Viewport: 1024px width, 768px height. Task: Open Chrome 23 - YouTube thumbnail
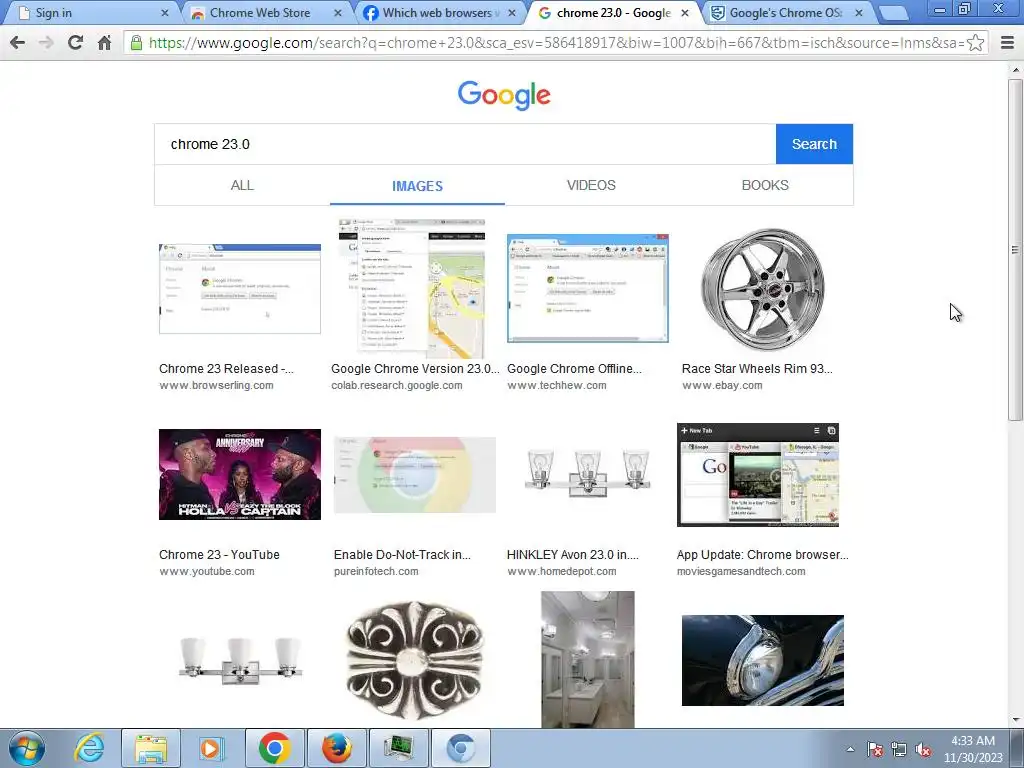(240, 475)
